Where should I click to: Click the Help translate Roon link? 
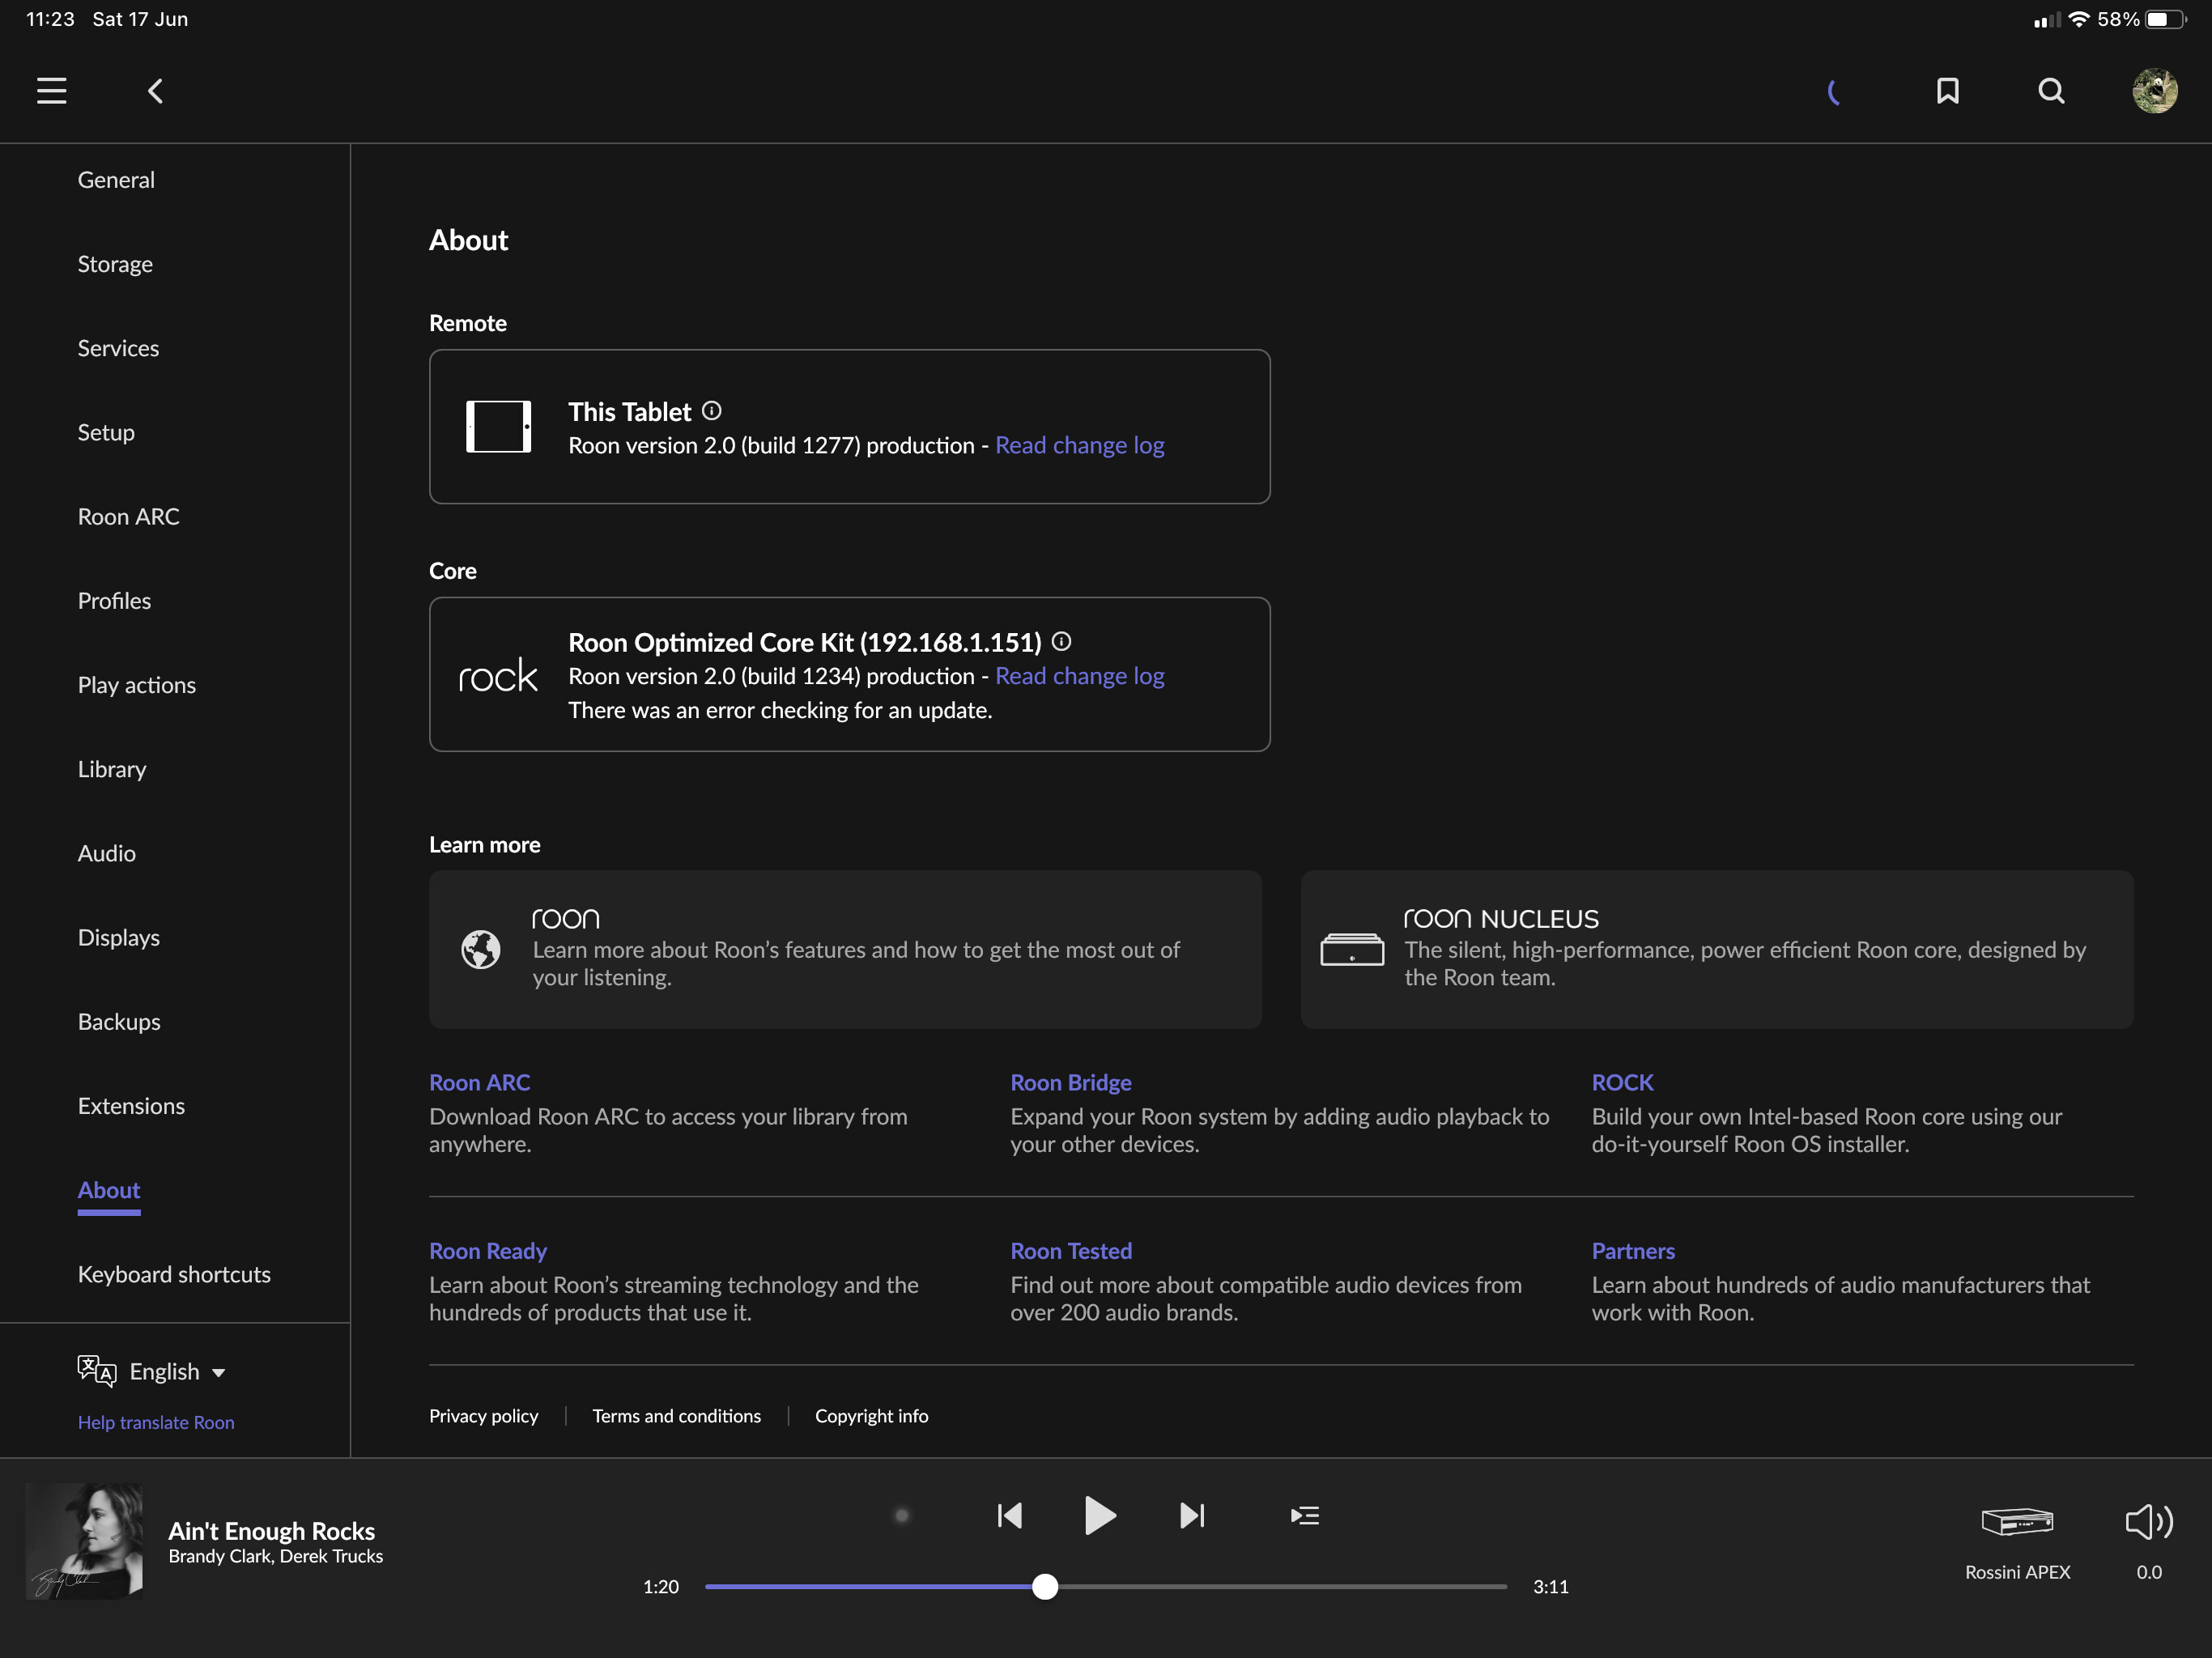tap(156, 1422)
